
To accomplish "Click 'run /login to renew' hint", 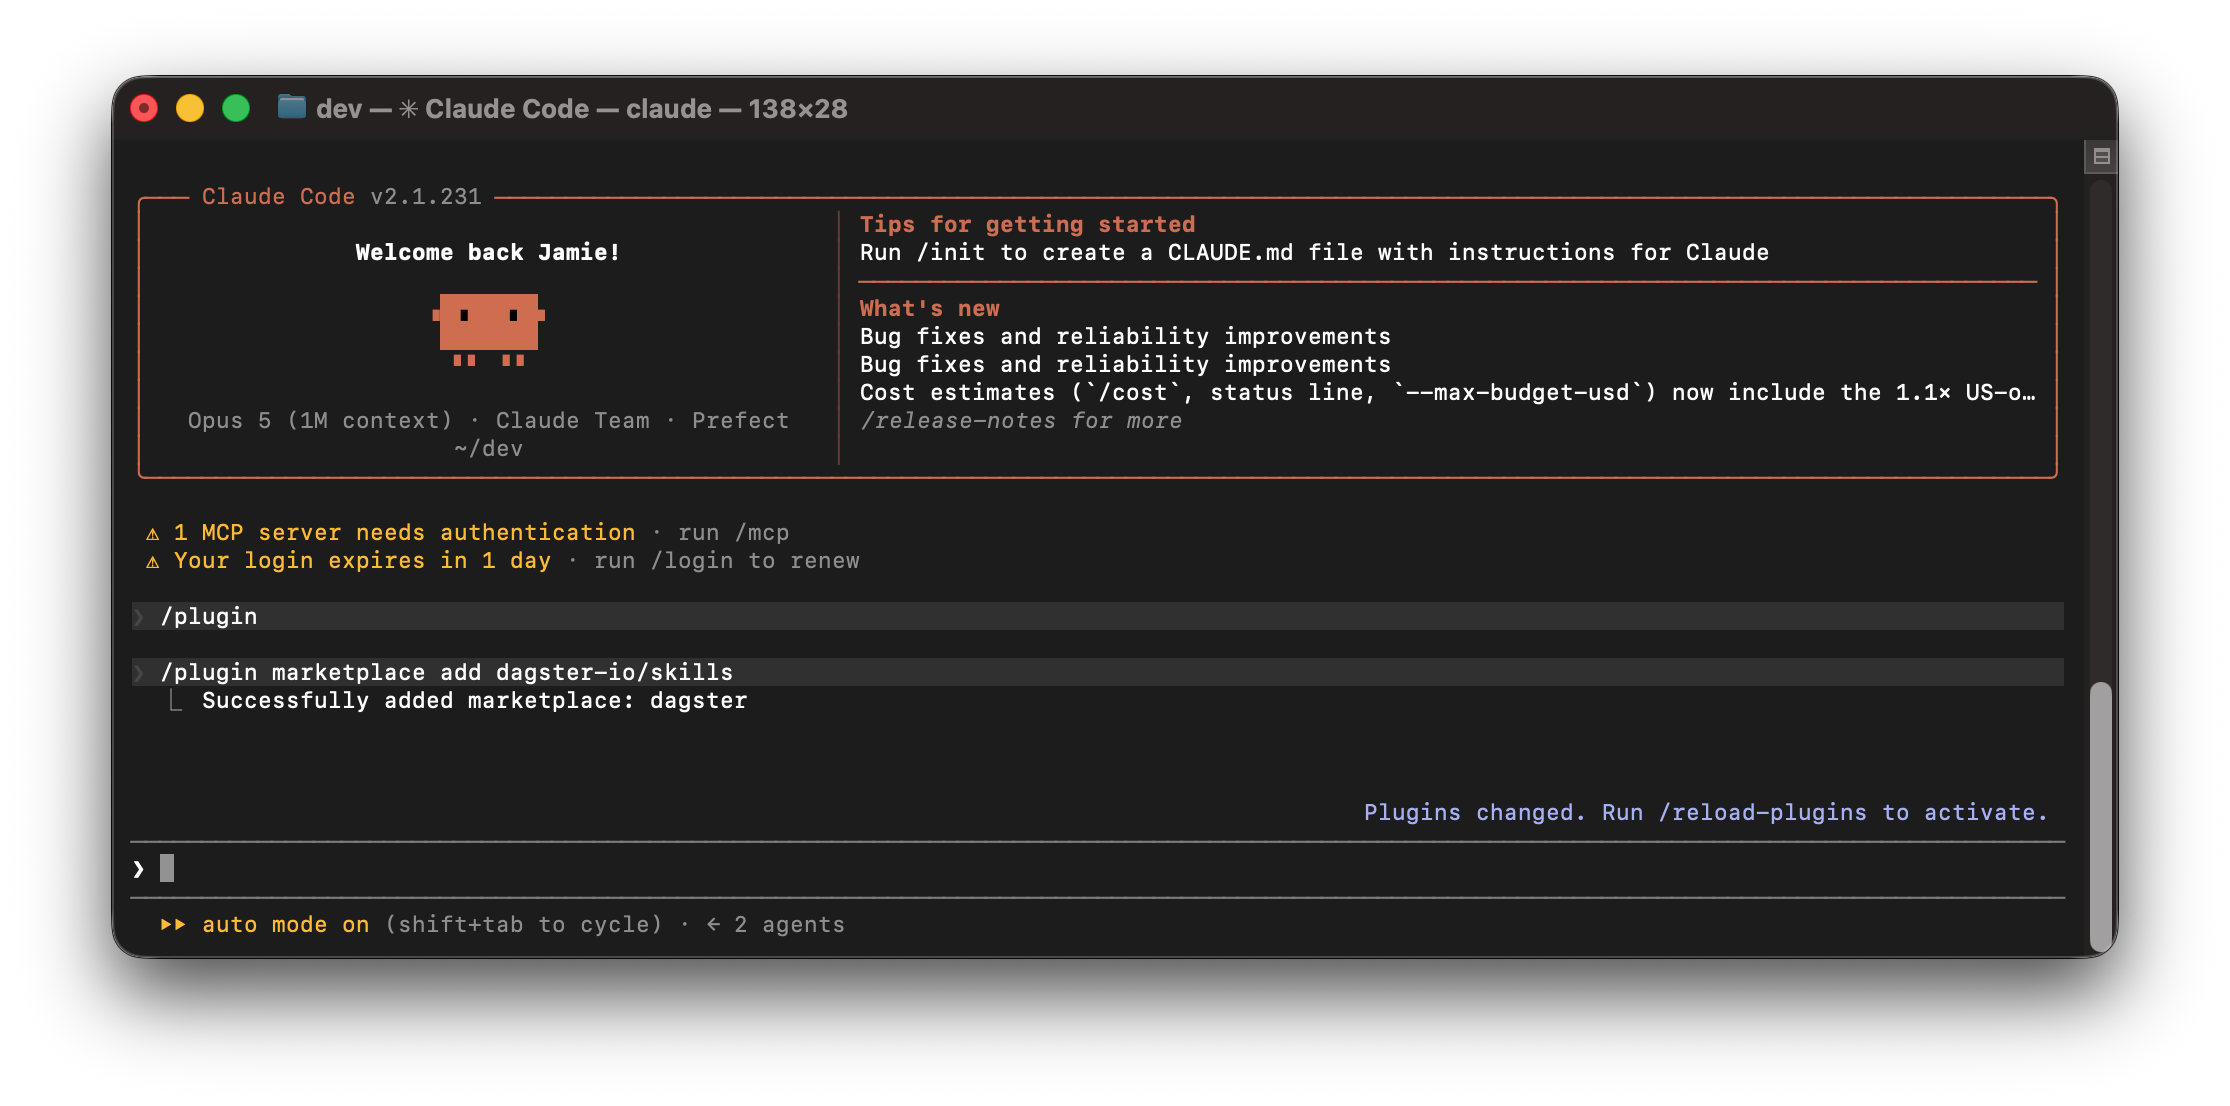I will [x=727, y=561].
